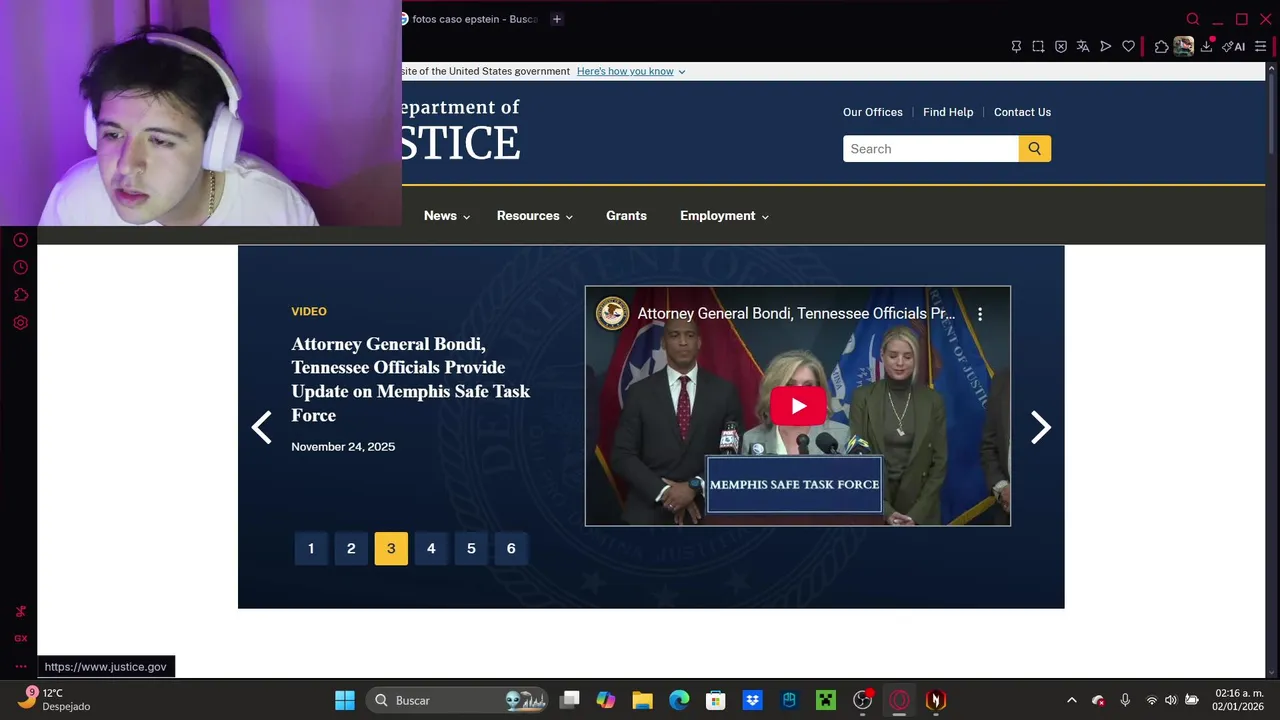Open Microsoft Store from the taskbar
The height and width of the screenshot is (720, 1280).
(x=715, y=700)
